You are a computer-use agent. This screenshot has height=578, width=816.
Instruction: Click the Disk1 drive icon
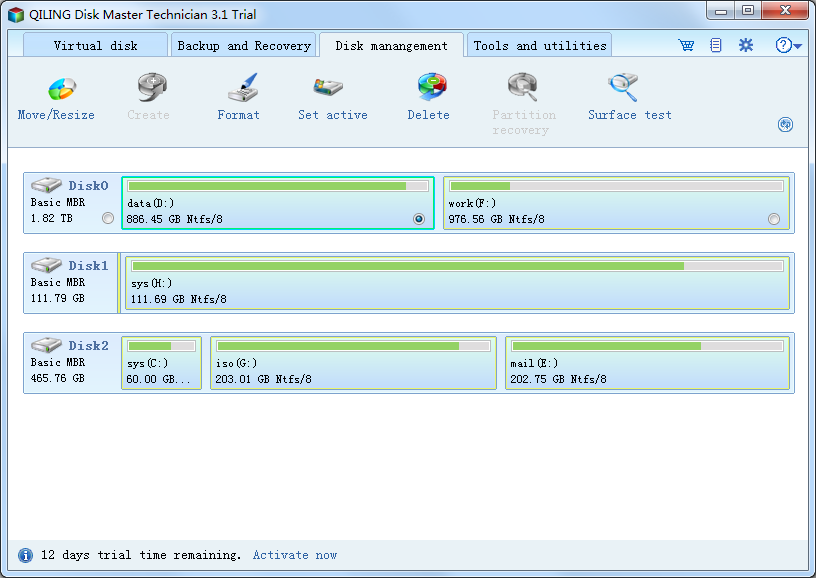[x=46, y=265]
